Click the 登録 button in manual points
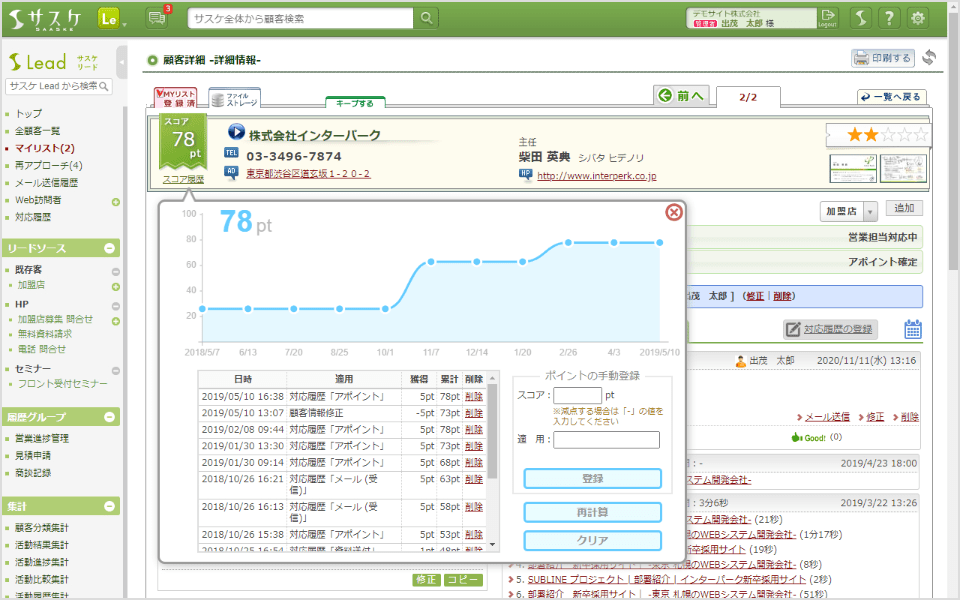Viewport: 960px width, 600px height. 592,479
